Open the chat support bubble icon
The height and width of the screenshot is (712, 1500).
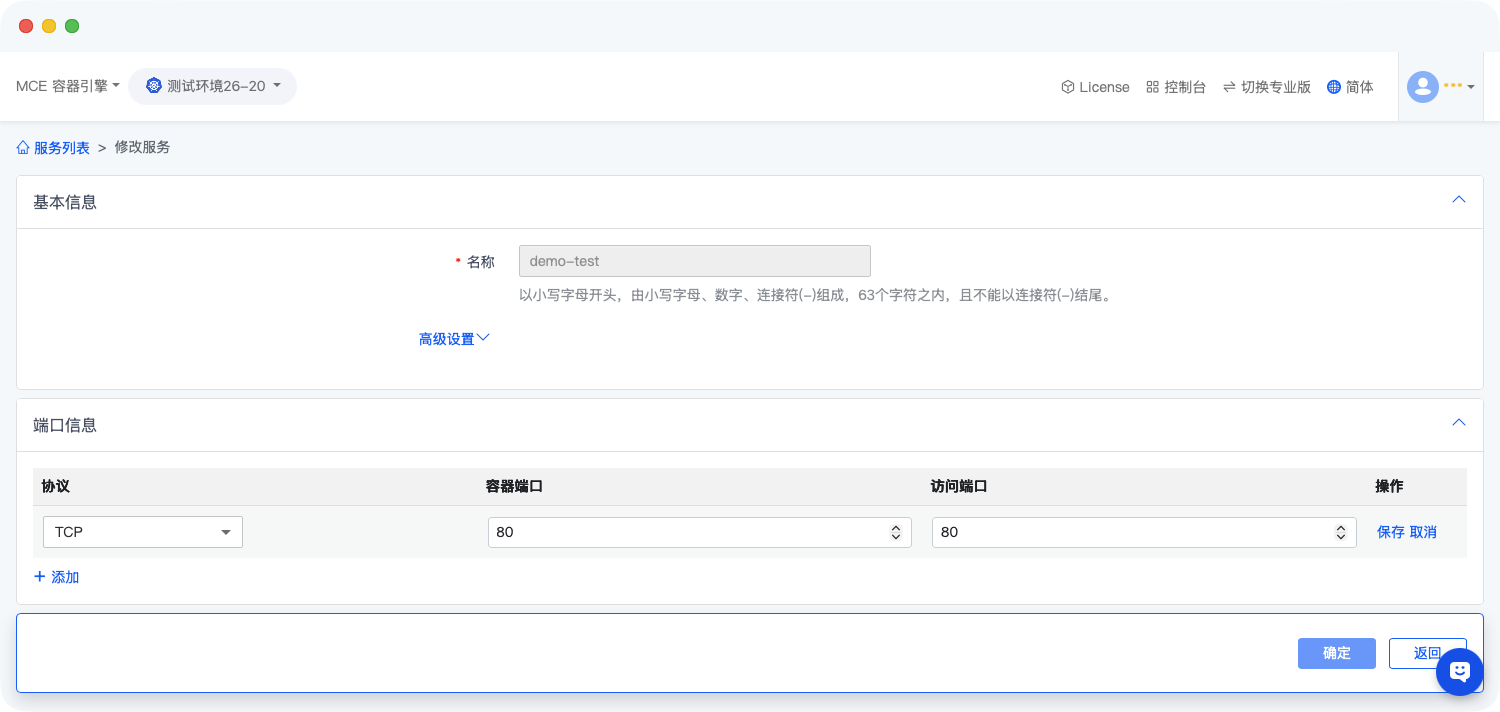click(x=1459, y=671)
